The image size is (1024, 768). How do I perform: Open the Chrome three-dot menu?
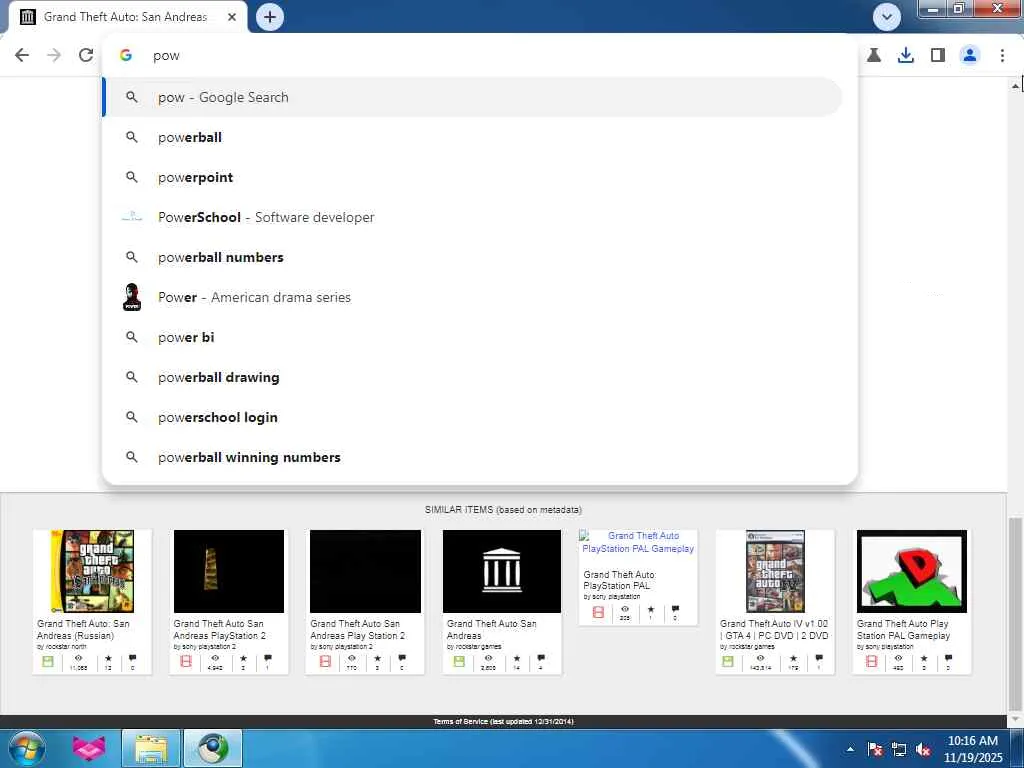point(1002,55)
